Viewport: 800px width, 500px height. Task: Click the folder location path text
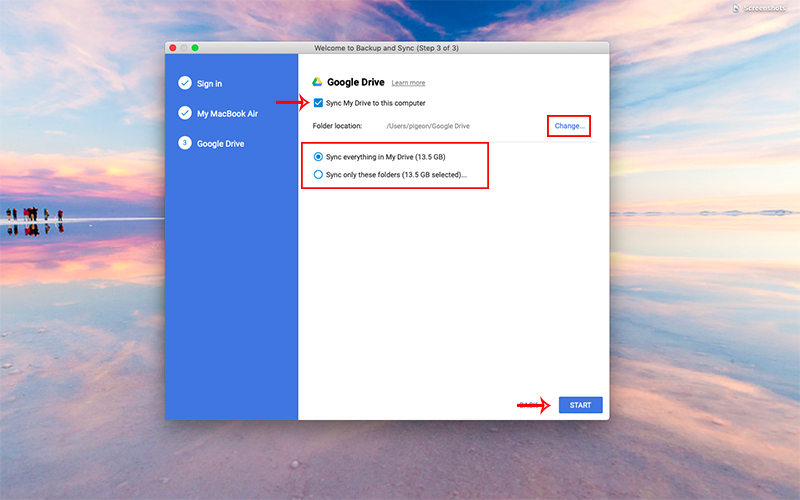[428, 126]
